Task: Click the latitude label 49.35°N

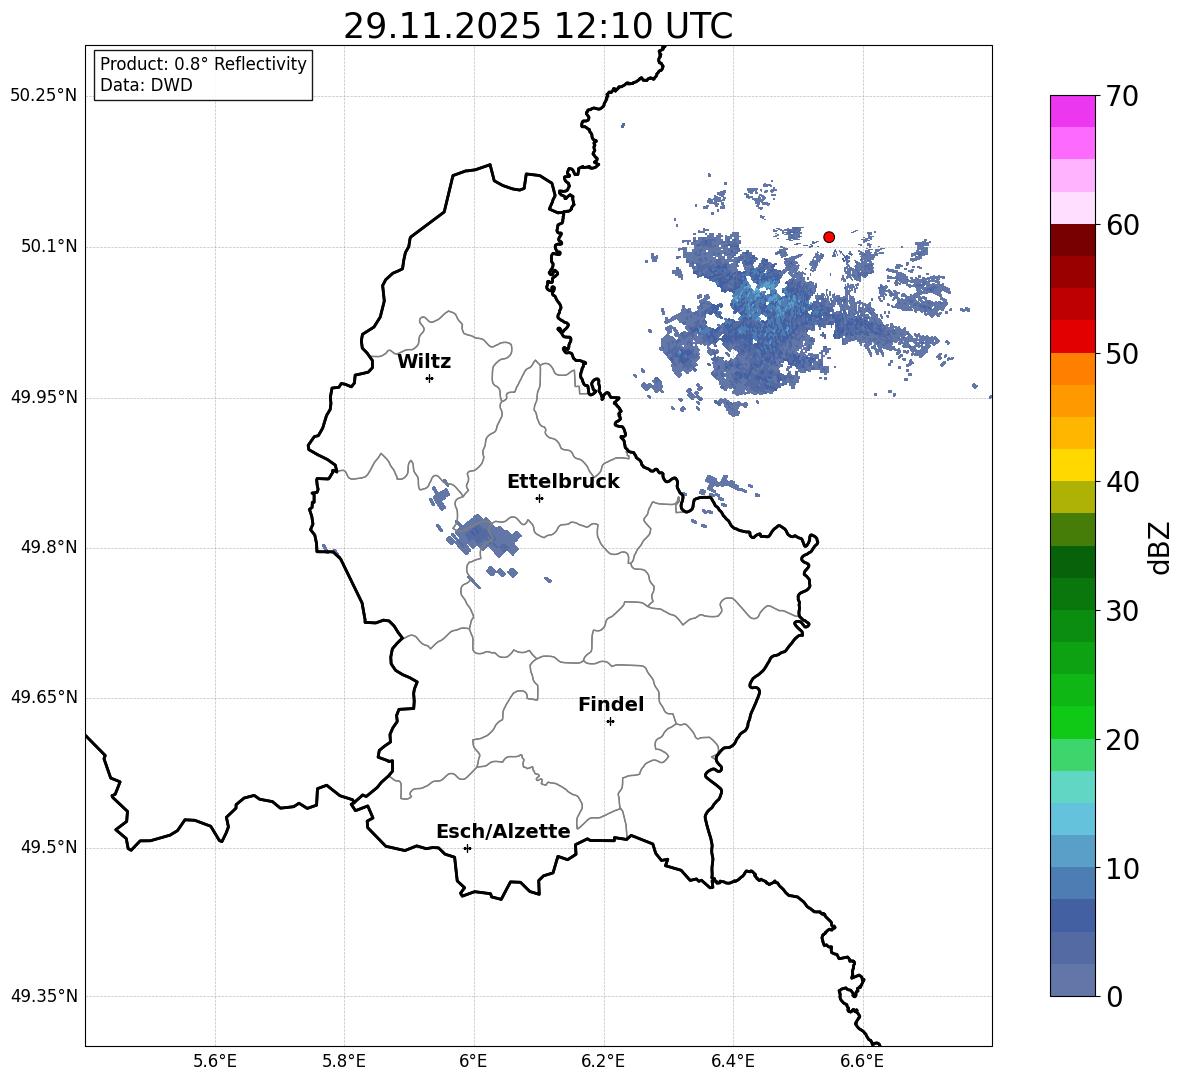Action: 44,996
